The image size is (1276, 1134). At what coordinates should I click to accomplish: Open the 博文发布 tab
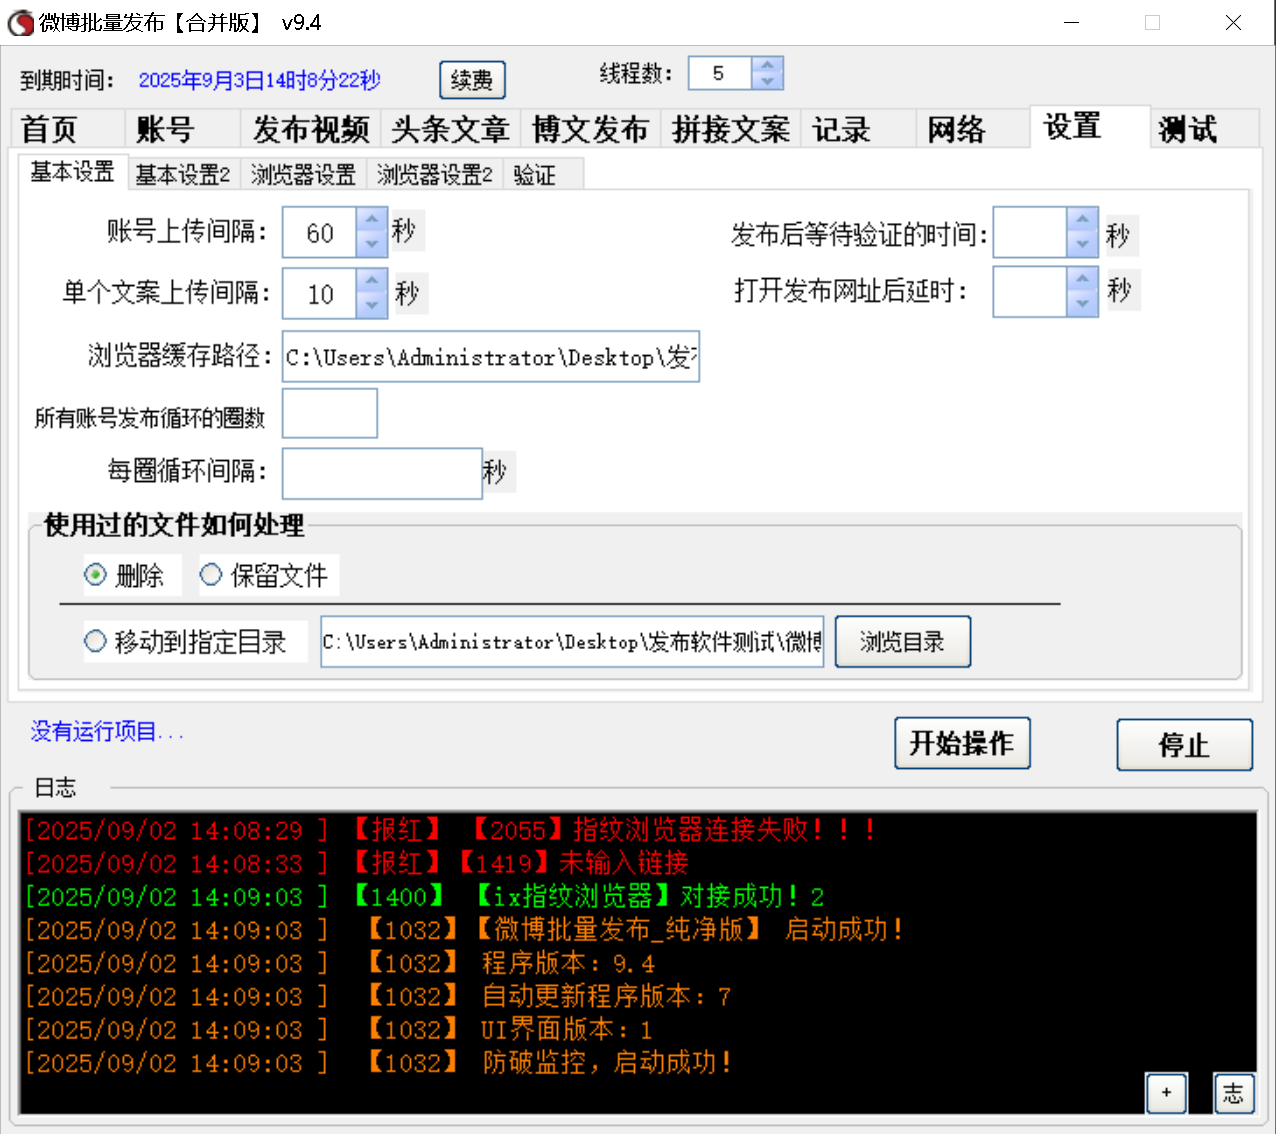pos(590,128)
